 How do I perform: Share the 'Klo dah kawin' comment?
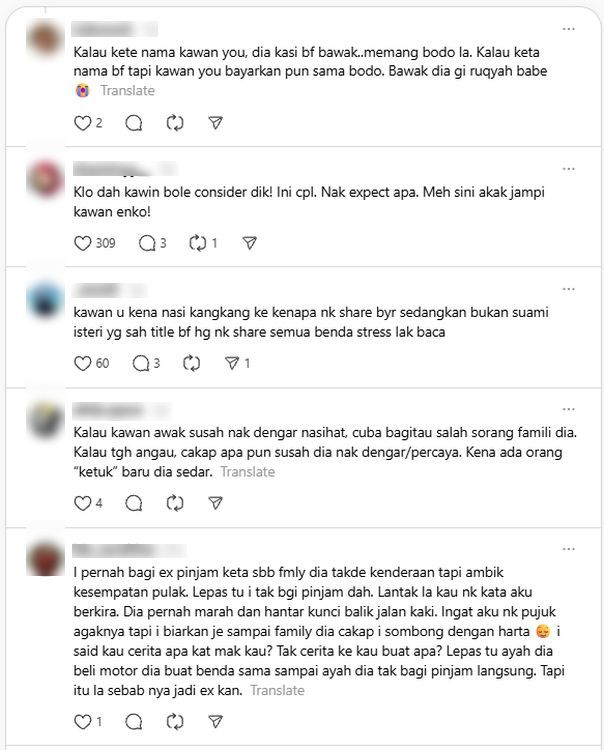tap(250, 243)
